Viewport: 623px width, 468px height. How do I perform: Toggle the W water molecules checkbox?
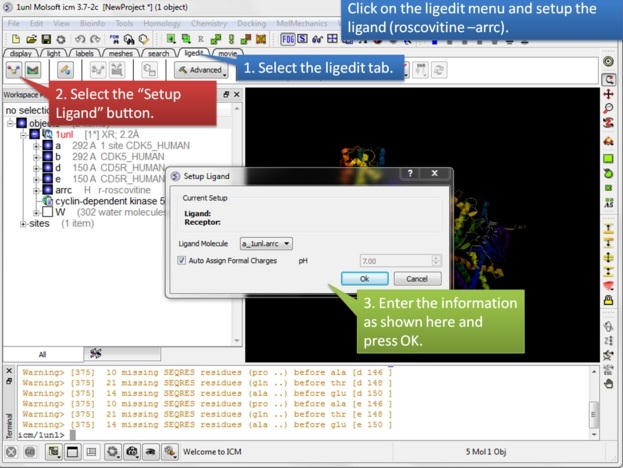coord(48,212)
